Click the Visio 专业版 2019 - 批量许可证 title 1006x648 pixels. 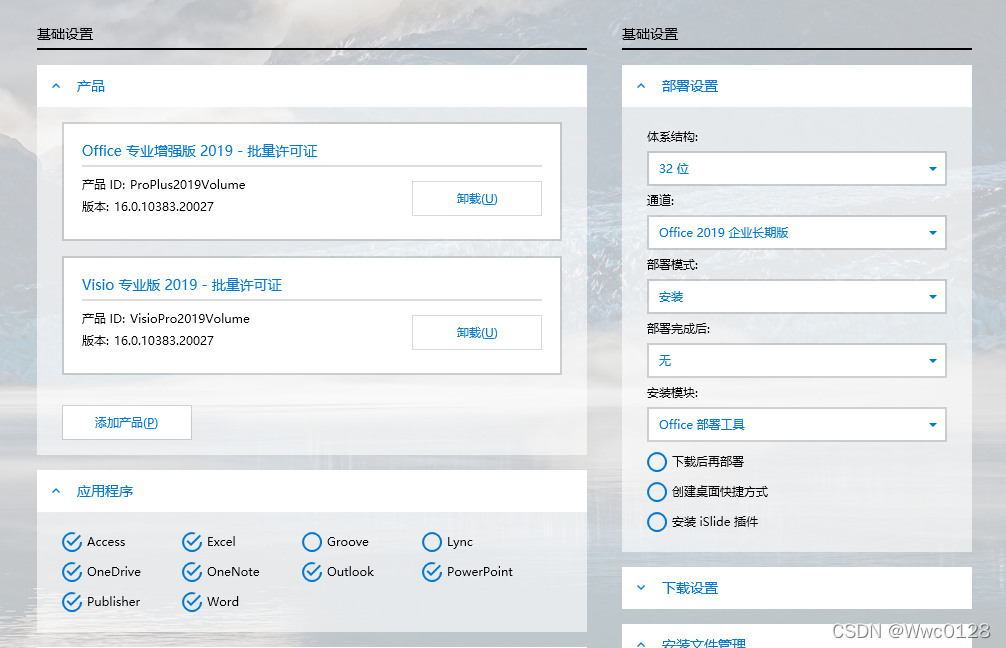point(182,285)
